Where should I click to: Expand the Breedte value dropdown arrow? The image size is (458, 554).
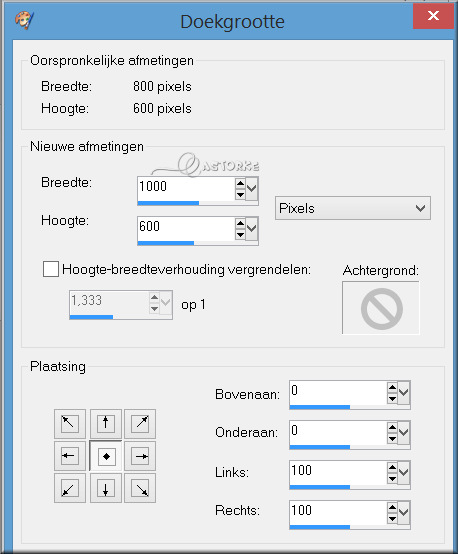[x=252, y=189]
